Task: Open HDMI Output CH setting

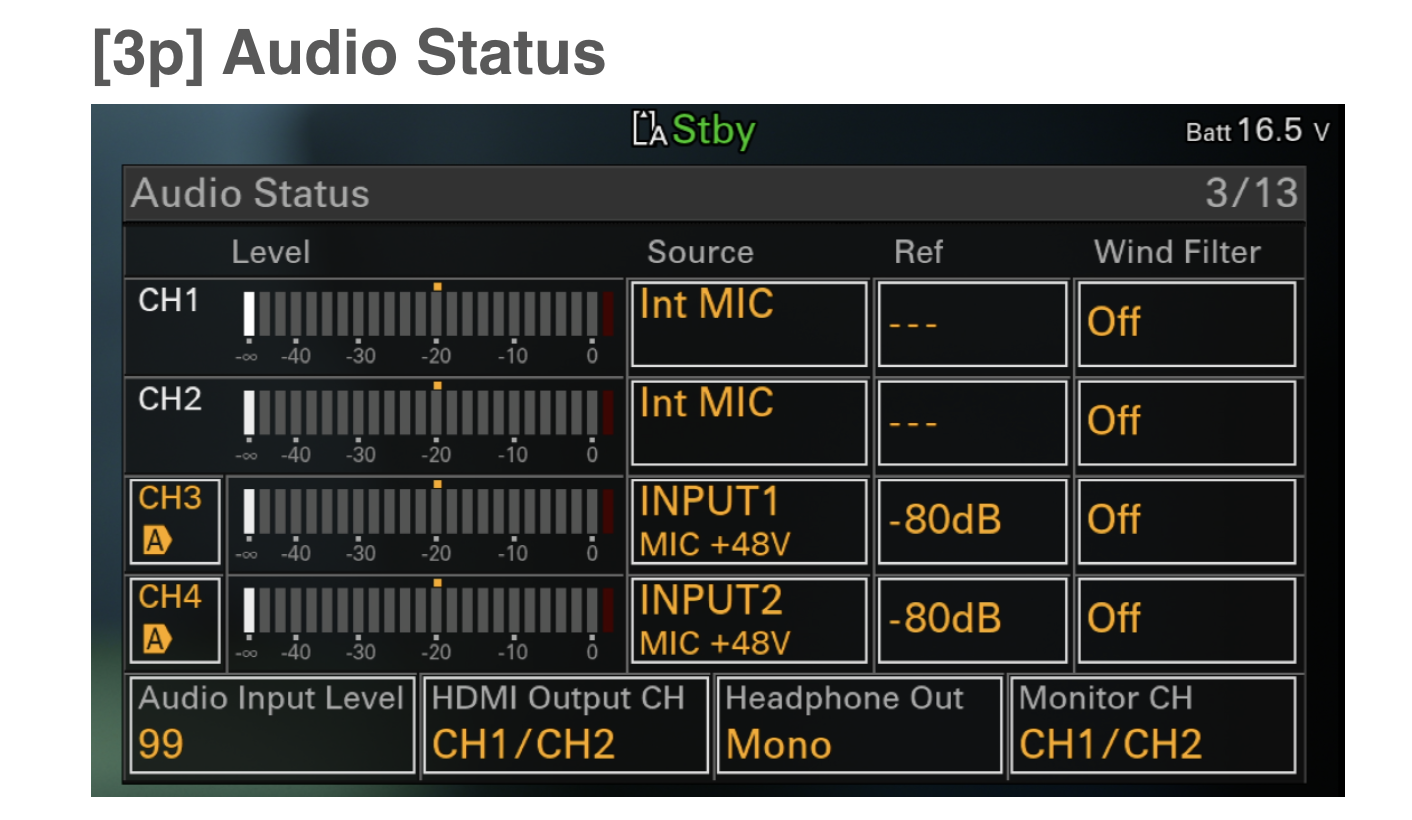Action: tap(566, 725)
